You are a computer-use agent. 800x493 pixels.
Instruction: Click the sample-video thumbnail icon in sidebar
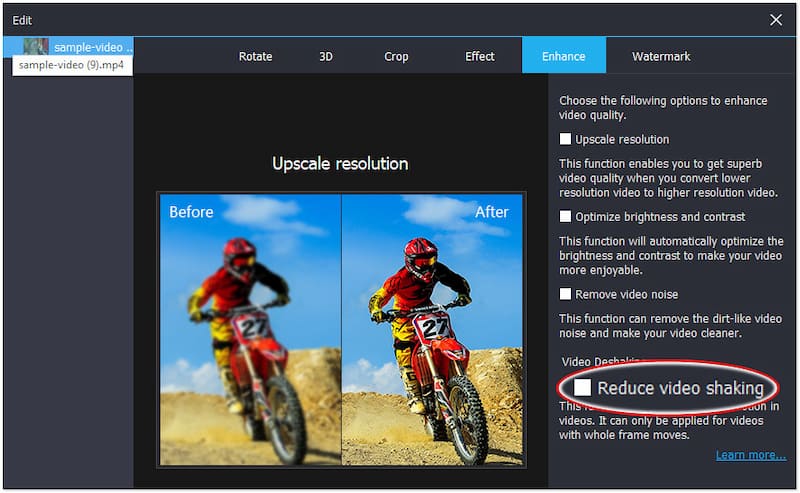tap(36, 47)
